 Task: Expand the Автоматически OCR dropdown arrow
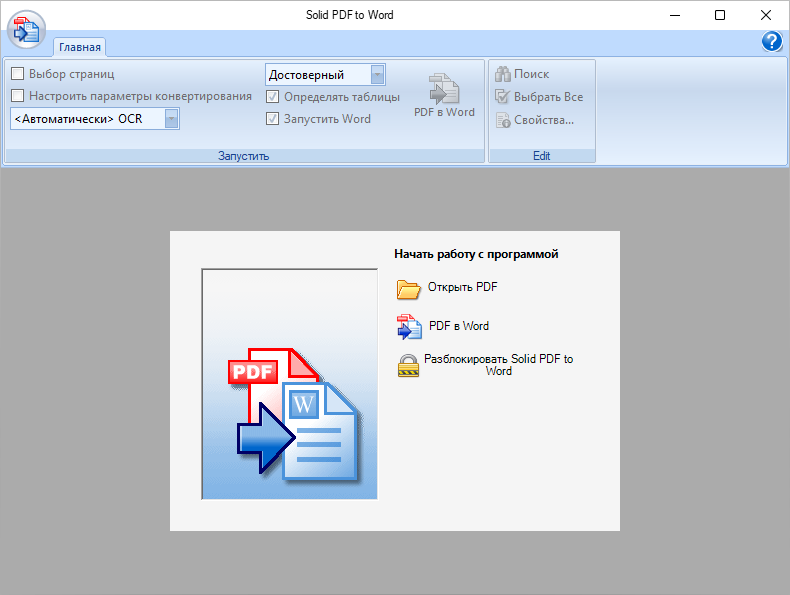tap(171, 119)
